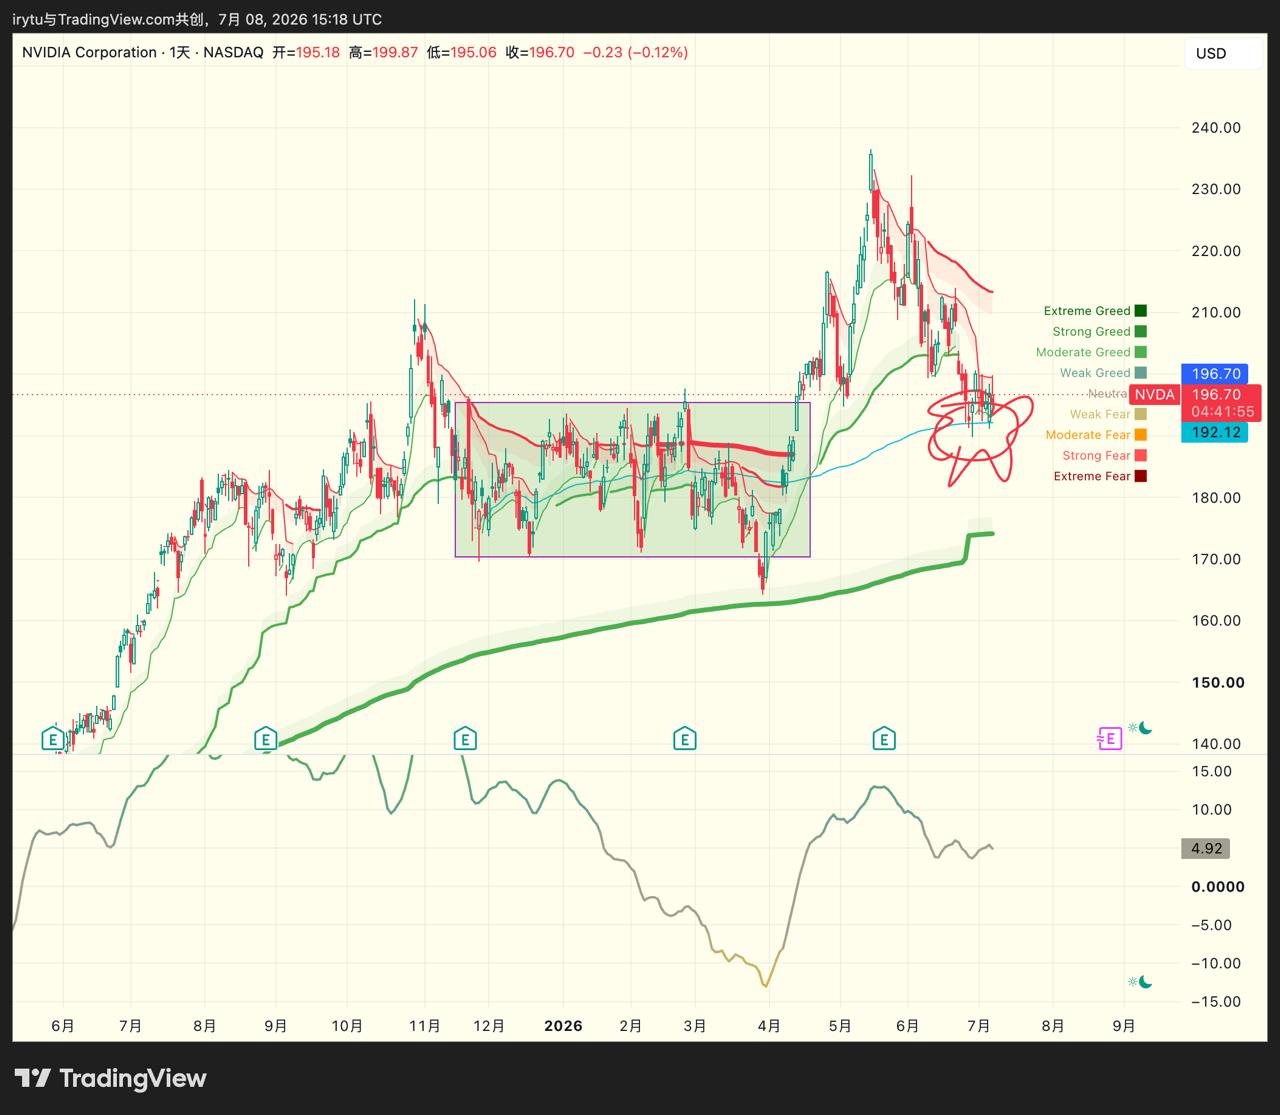Click the low value 低=195.06

(462, 52)
